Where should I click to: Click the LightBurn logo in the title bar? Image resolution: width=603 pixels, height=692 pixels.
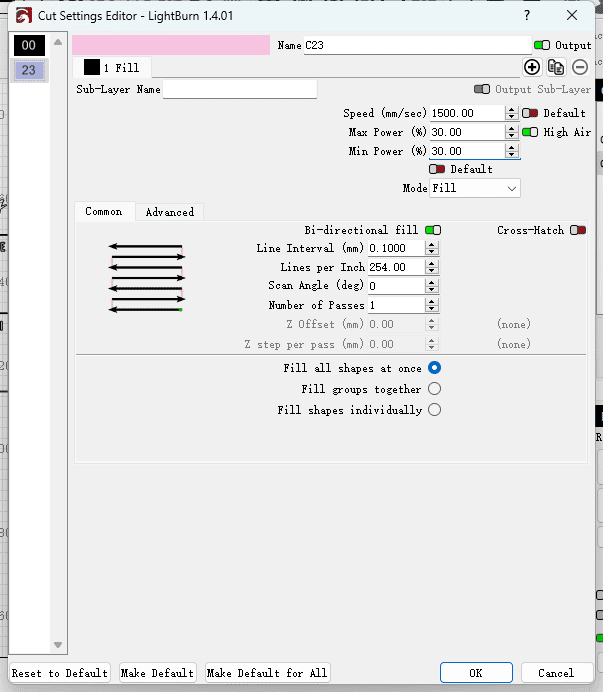23,16
